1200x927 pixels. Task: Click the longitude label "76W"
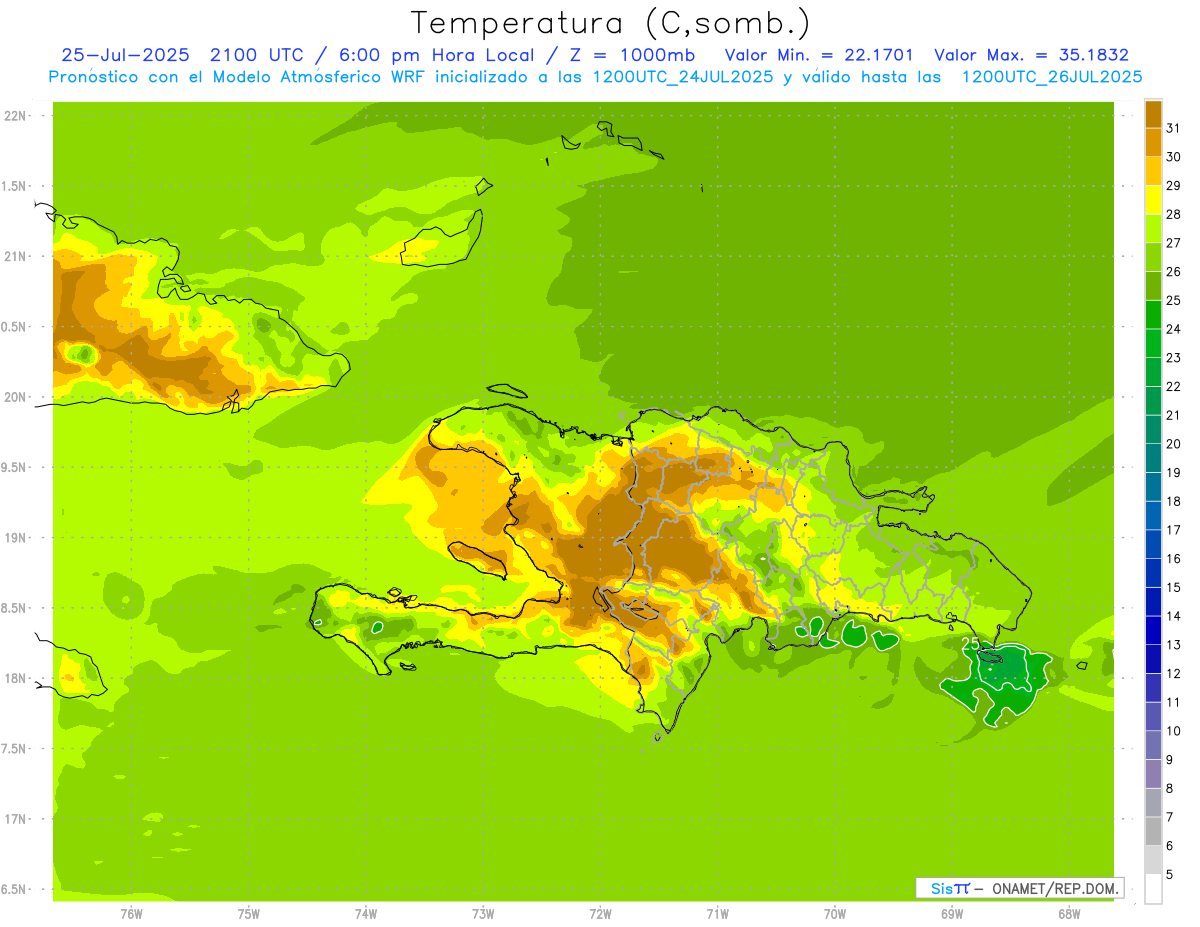point(131,913)
